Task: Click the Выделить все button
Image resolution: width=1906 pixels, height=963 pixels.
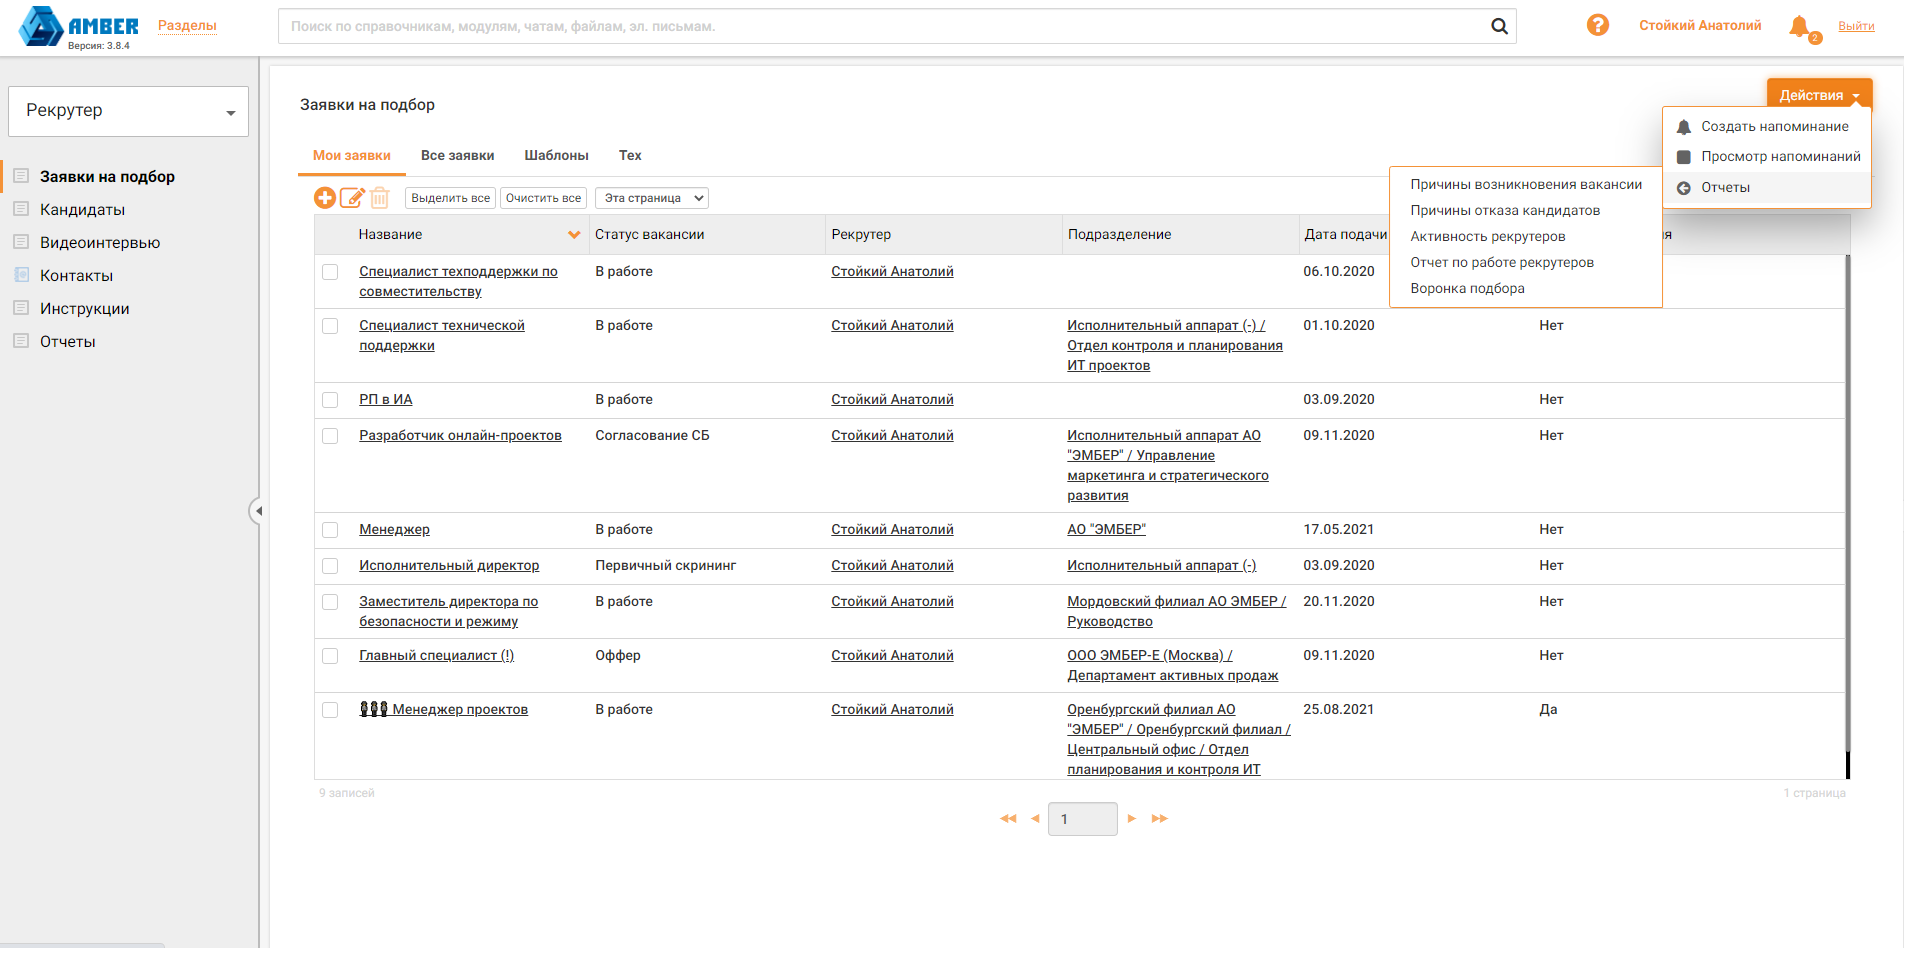Action: (450, 198)
